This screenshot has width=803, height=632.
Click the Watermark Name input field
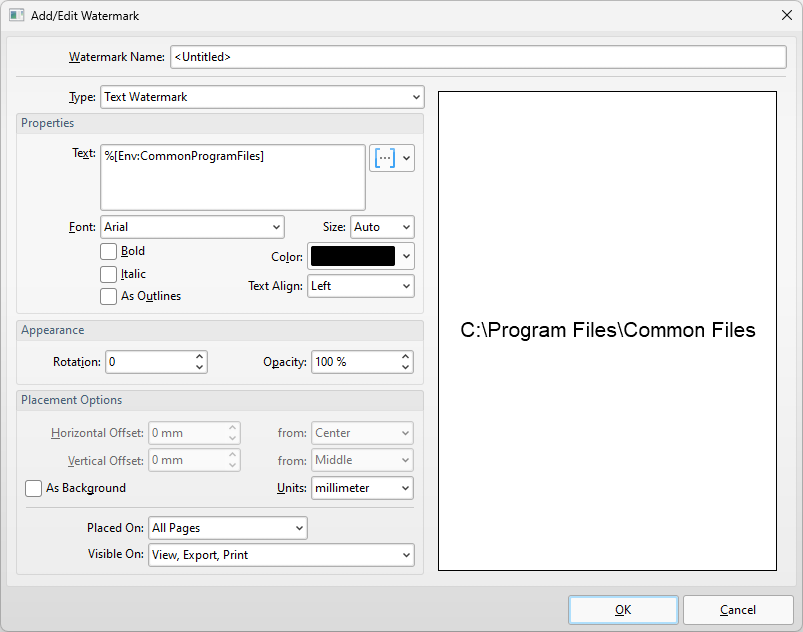click(478, 57)
